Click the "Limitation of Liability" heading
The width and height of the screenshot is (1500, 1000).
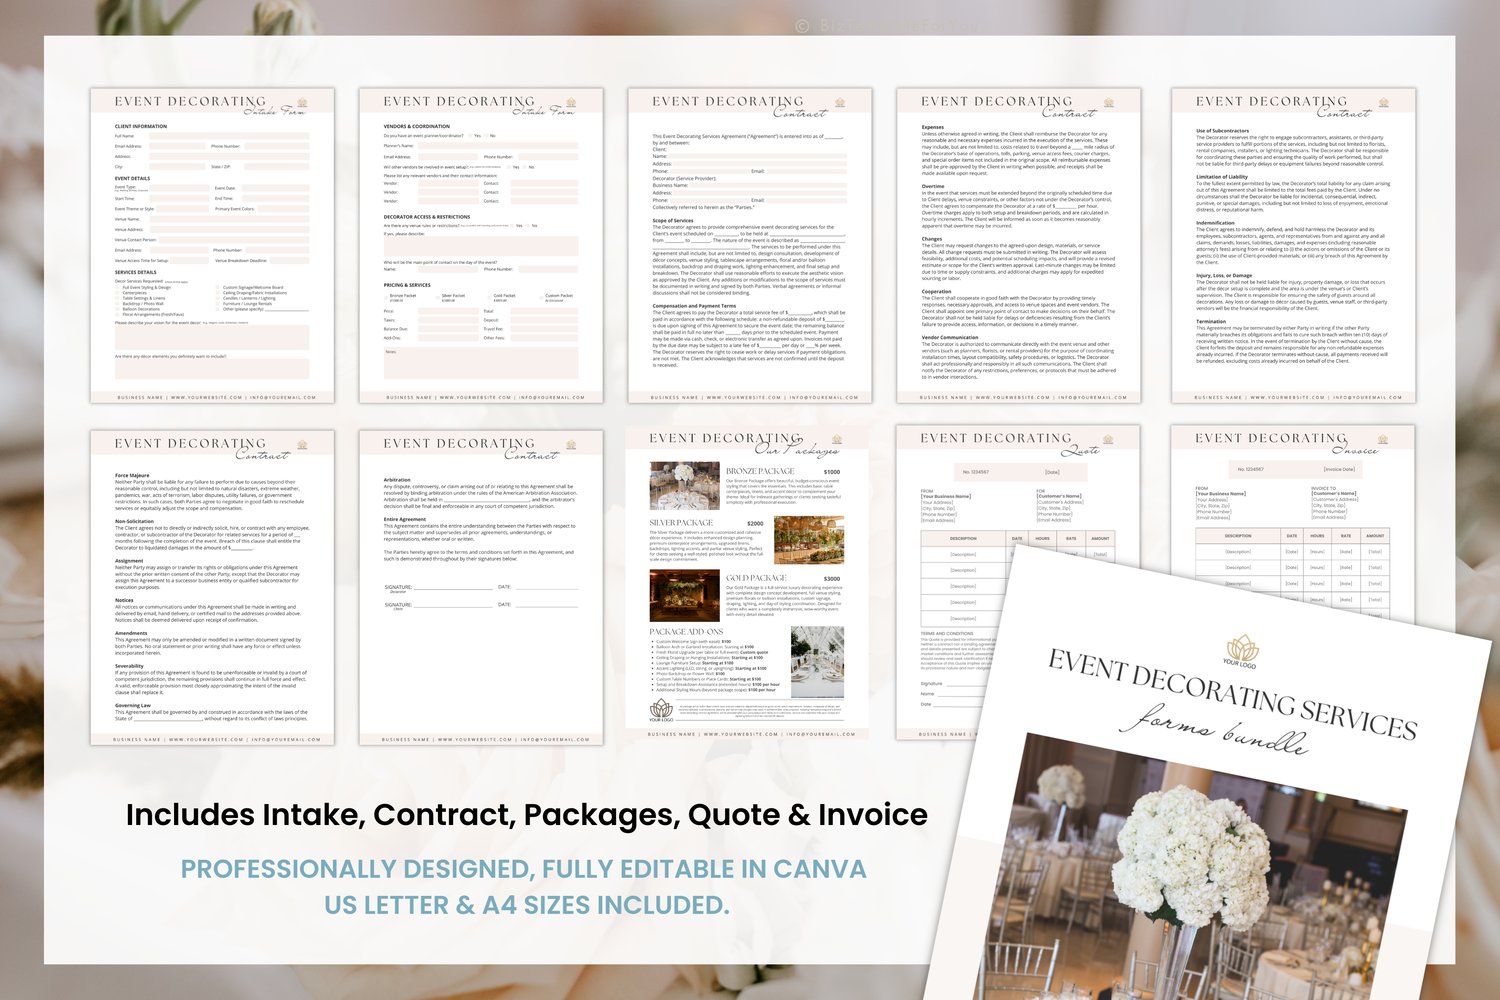coord(1222,177)
